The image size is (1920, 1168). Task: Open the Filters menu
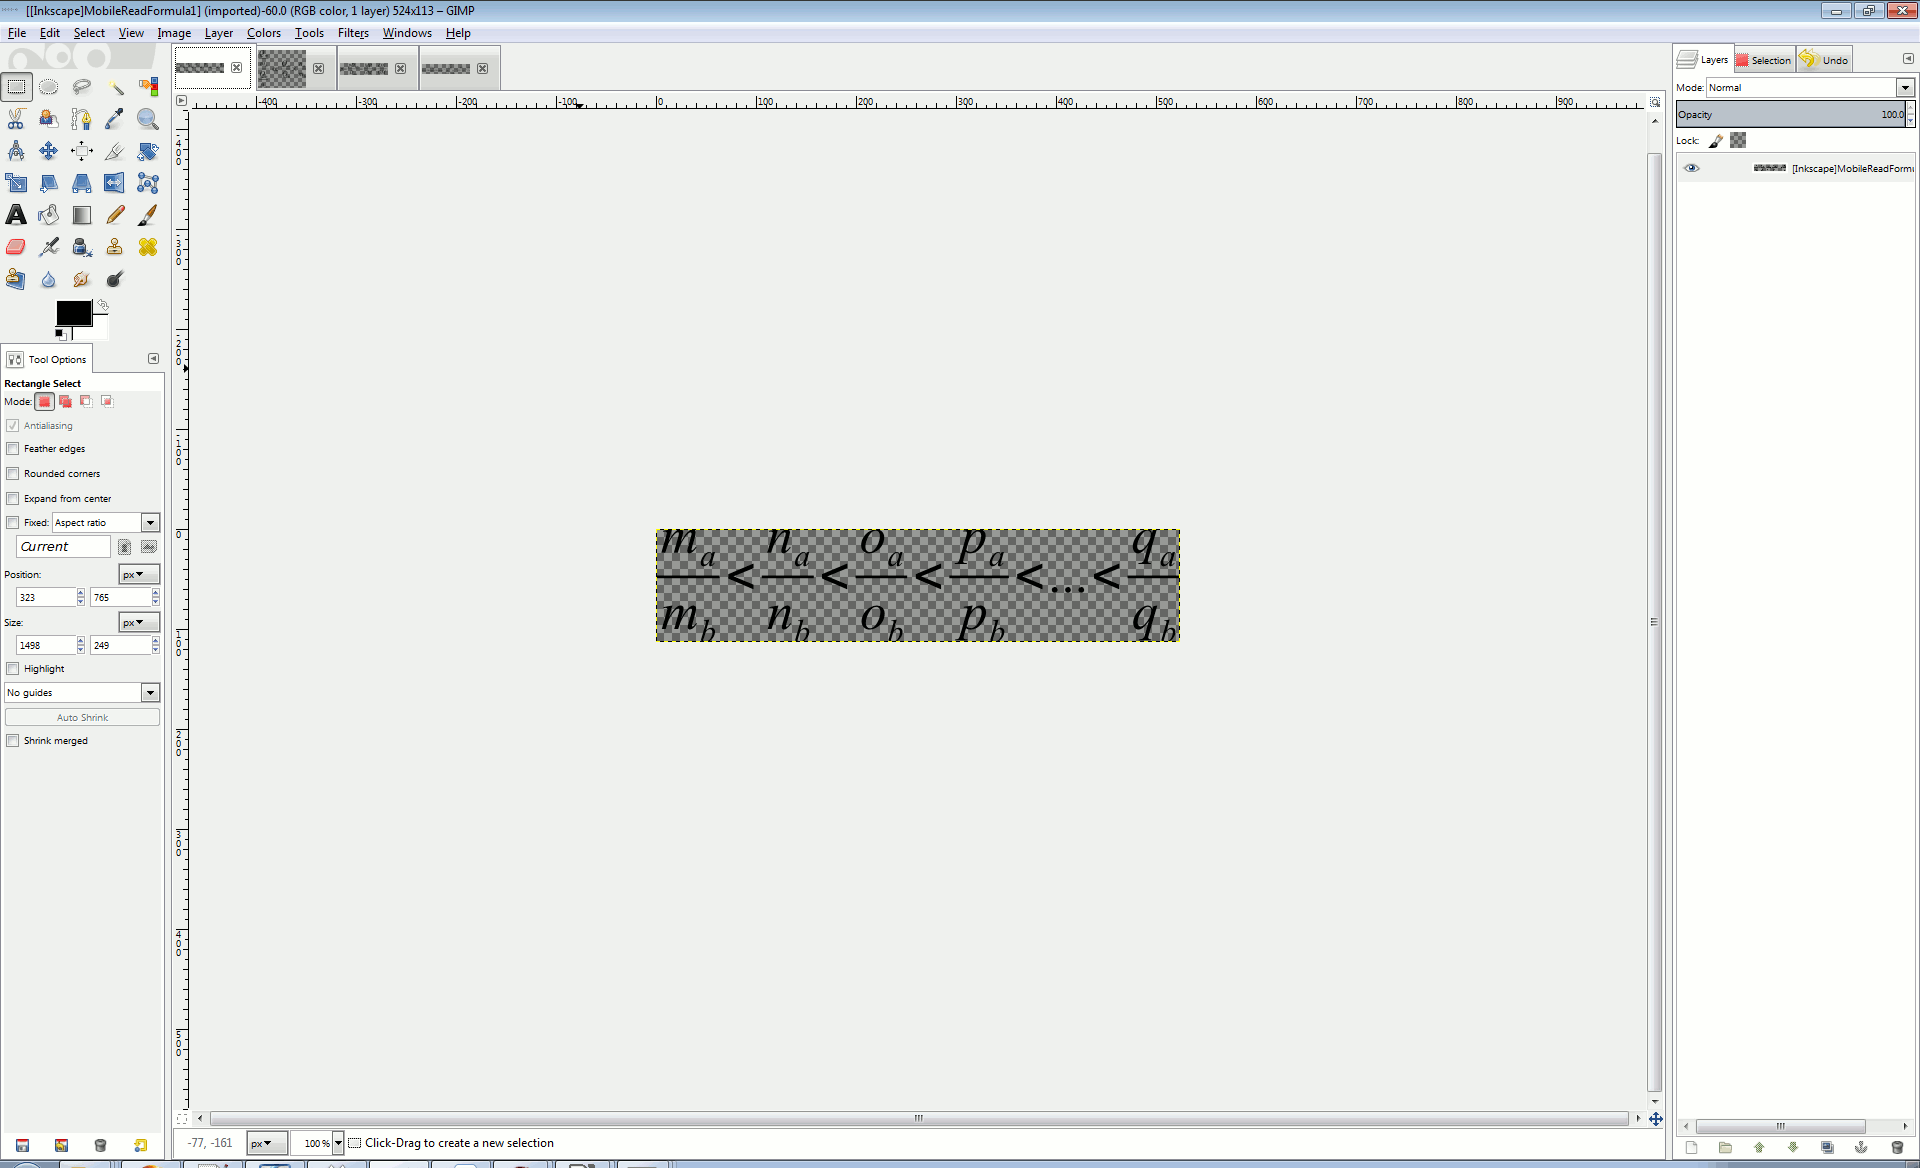[x=353, y=33]
